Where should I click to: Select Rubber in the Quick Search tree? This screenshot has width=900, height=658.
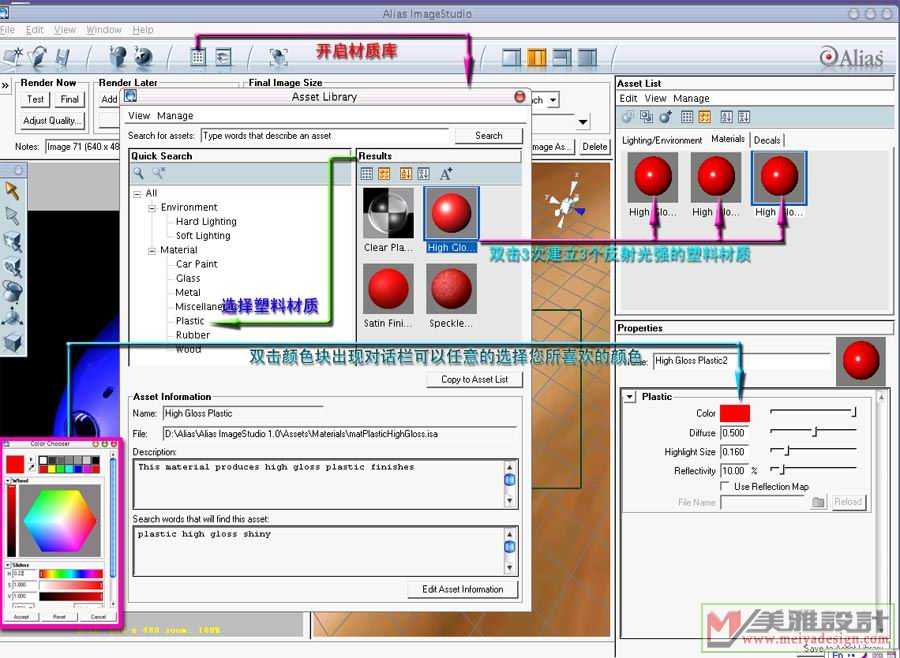[192, 335]
